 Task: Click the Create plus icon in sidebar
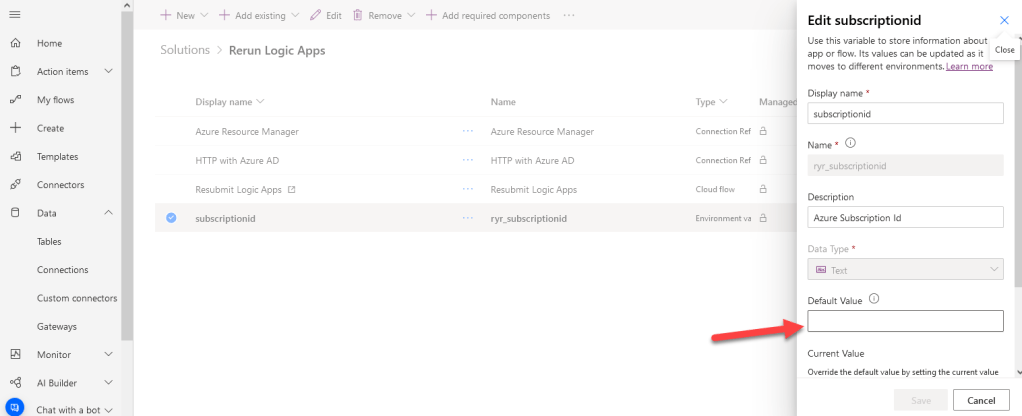(x=16, y=128)
